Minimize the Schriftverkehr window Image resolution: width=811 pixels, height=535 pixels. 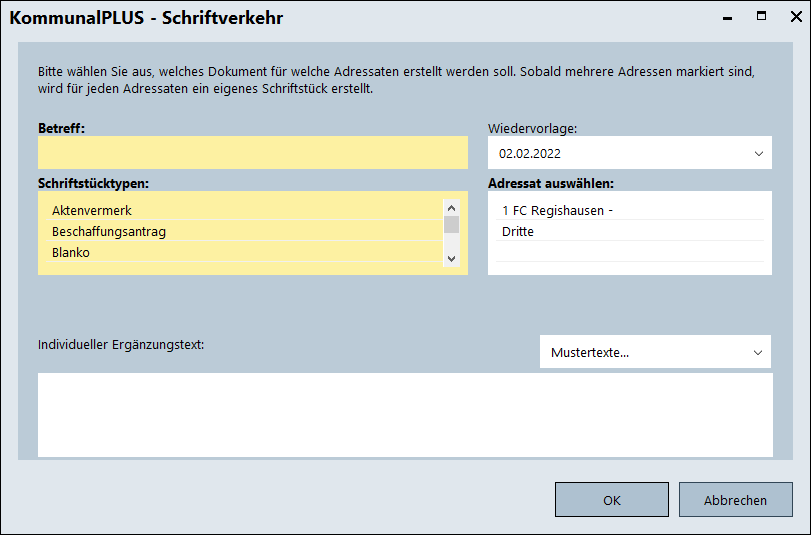point(729,16)
